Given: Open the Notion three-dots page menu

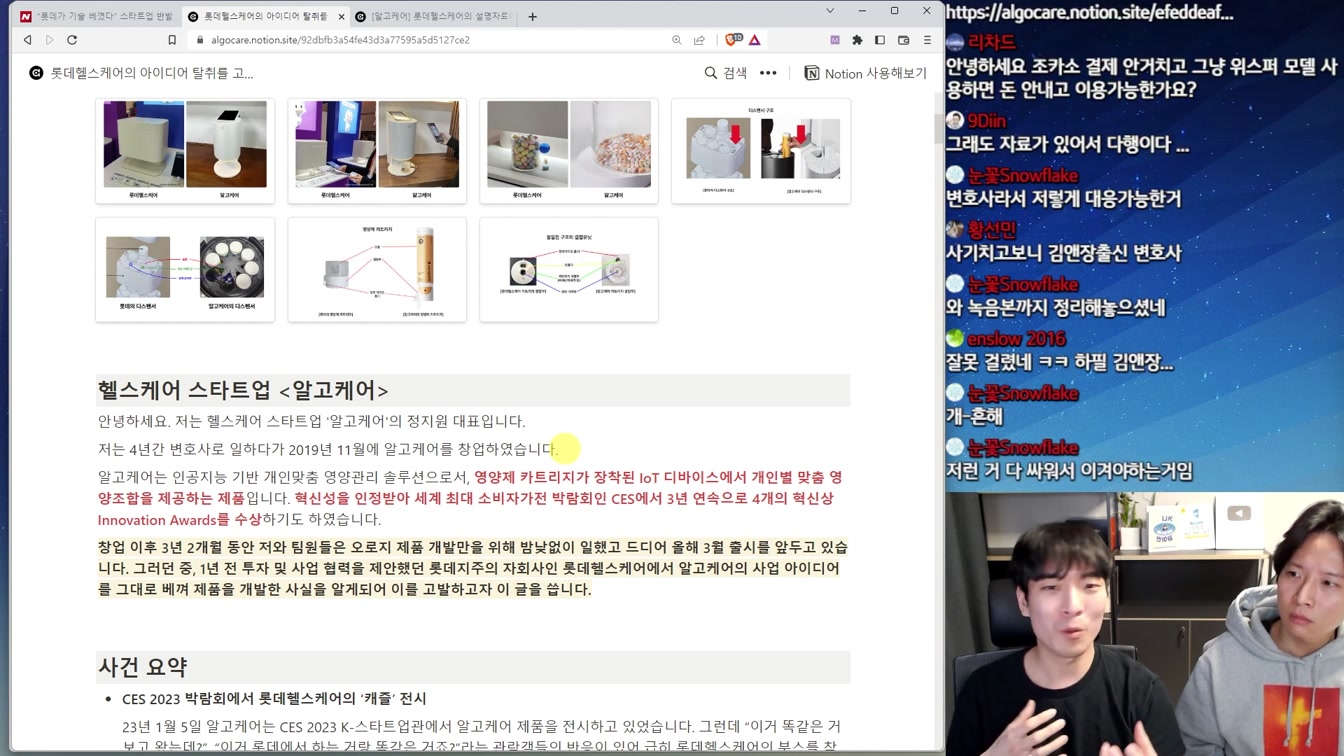Looking at the screenshot, I should coord(768,73).
